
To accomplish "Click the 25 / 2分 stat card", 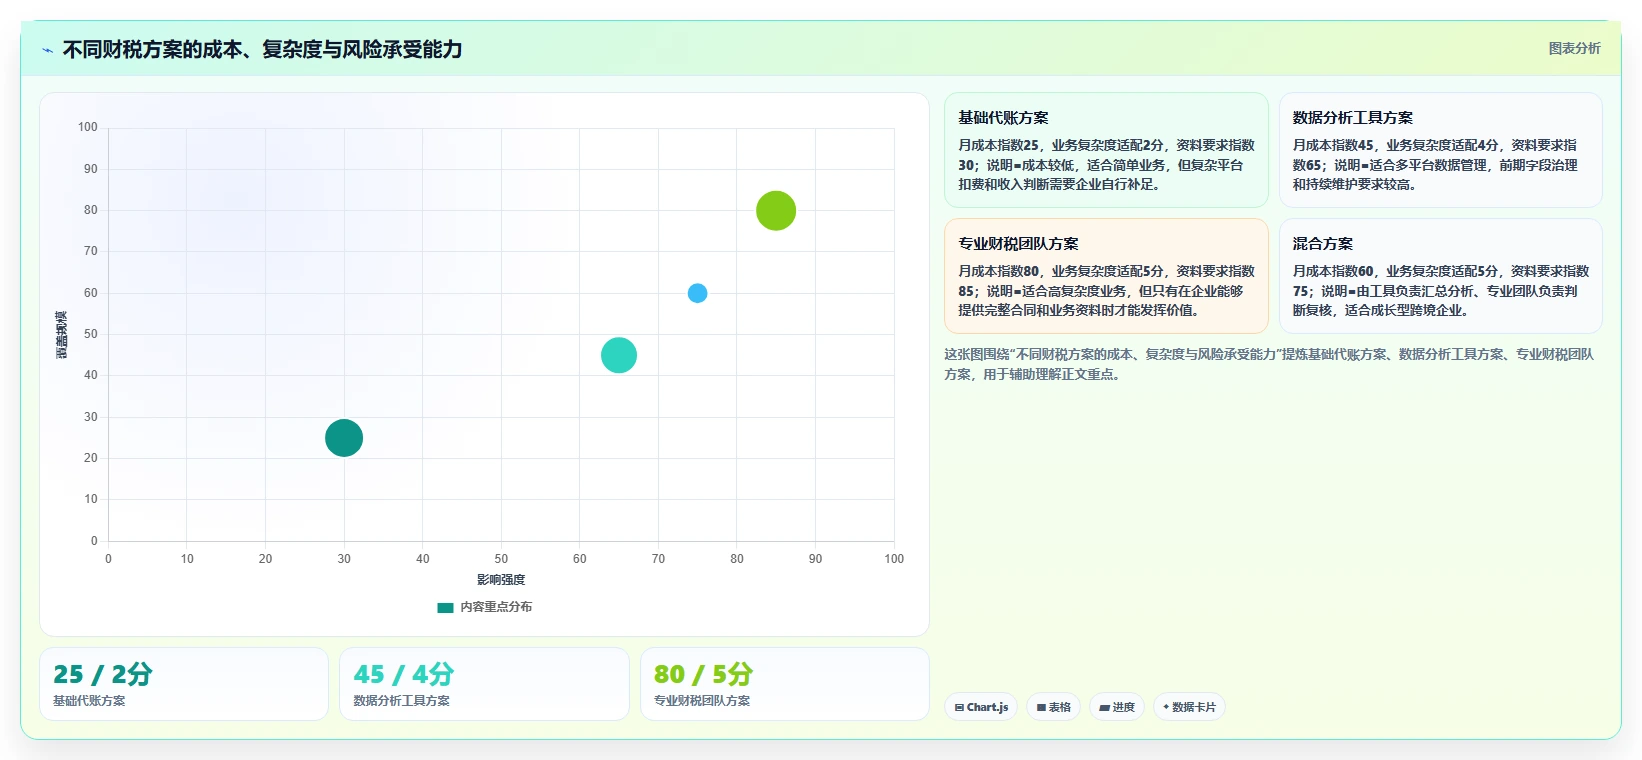I will 184,684.
